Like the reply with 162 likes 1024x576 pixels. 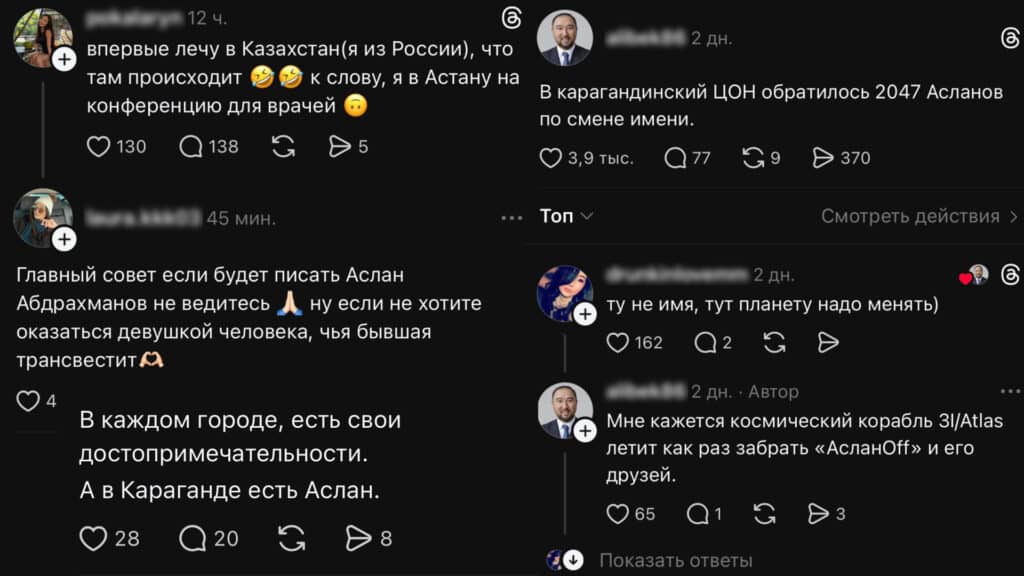point(619,342)
